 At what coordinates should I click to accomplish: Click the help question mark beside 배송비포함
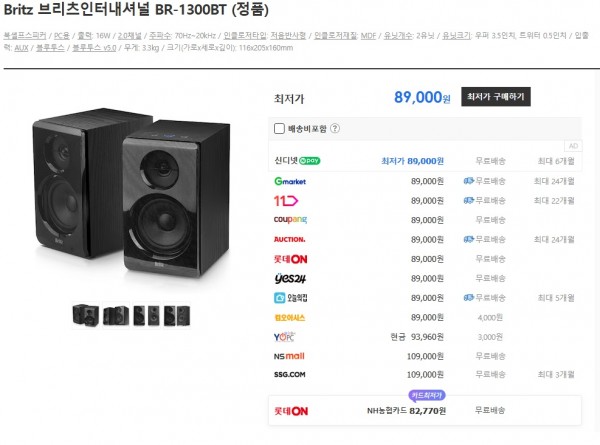[335, 129]
